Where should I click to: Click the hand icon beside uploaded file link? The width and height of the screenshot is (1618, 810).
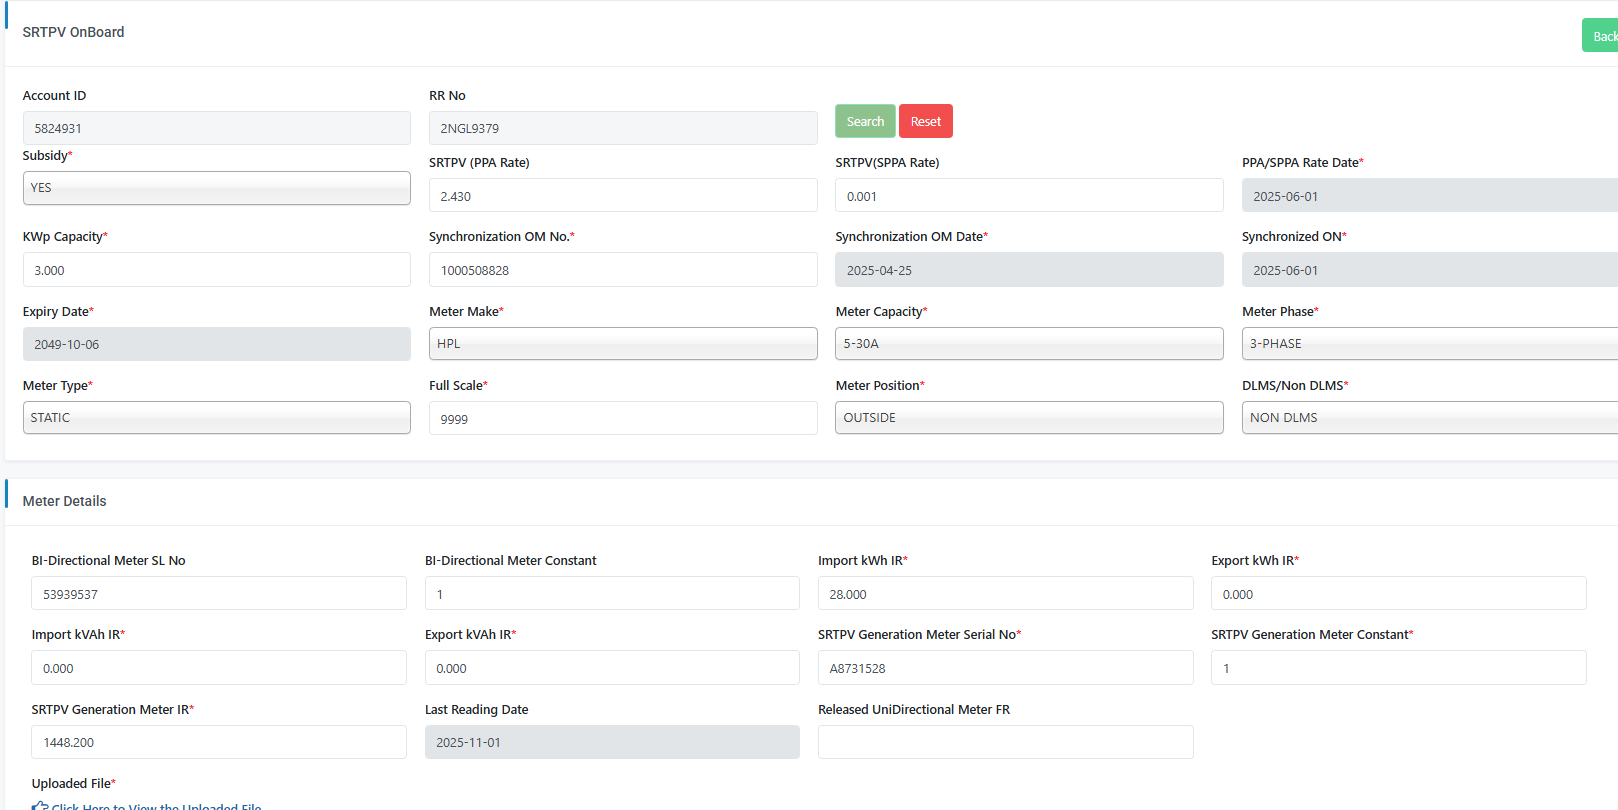[39, 805]
